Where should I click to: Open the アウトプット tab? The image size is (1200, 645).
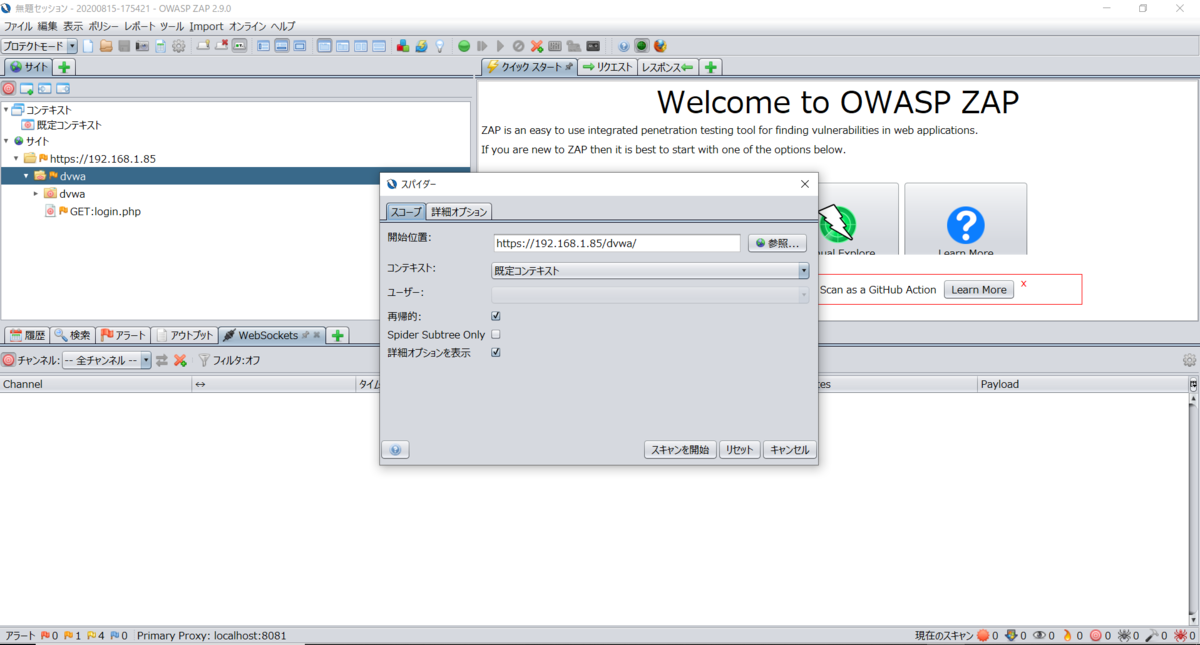185,335
